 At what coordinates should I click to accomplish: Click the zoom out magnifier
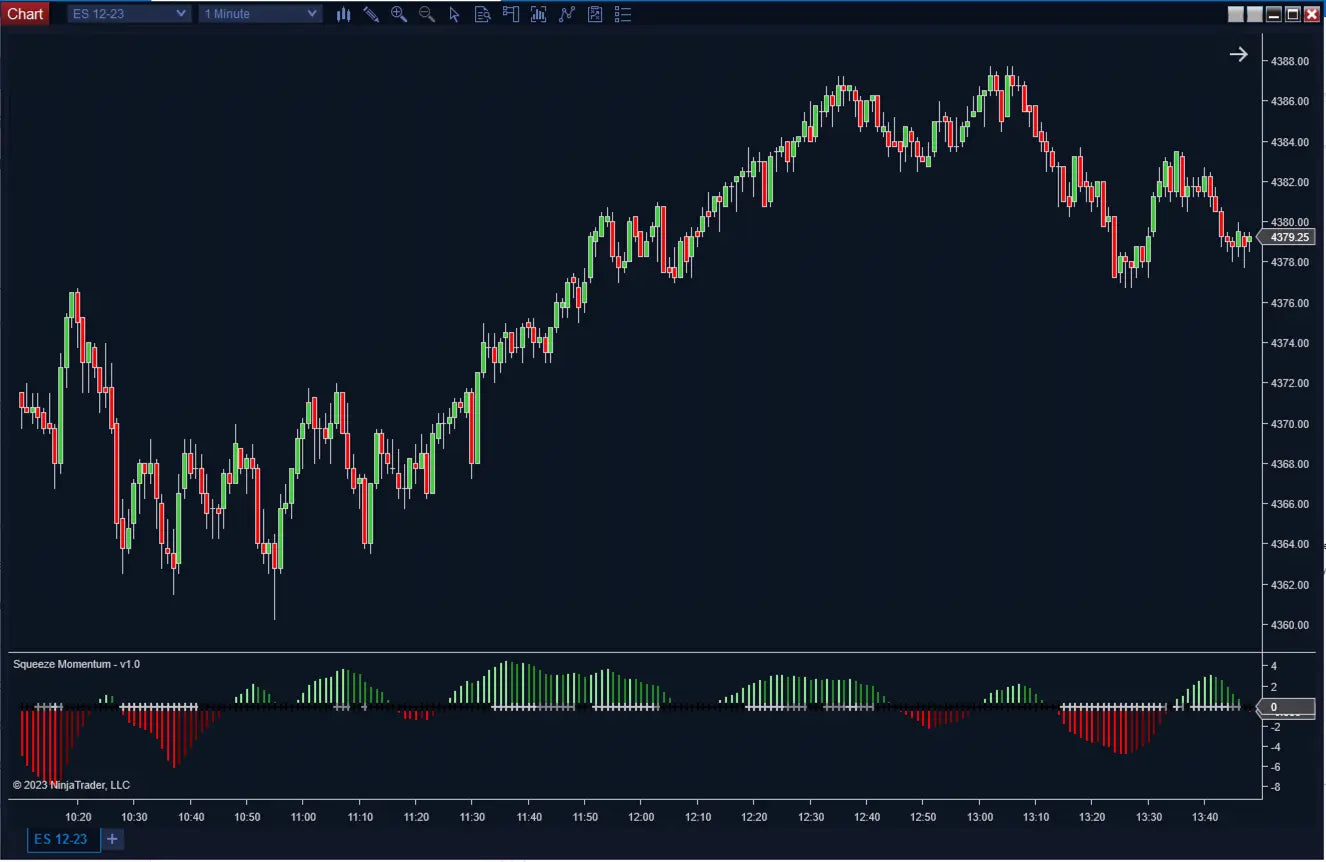point(427,14)
